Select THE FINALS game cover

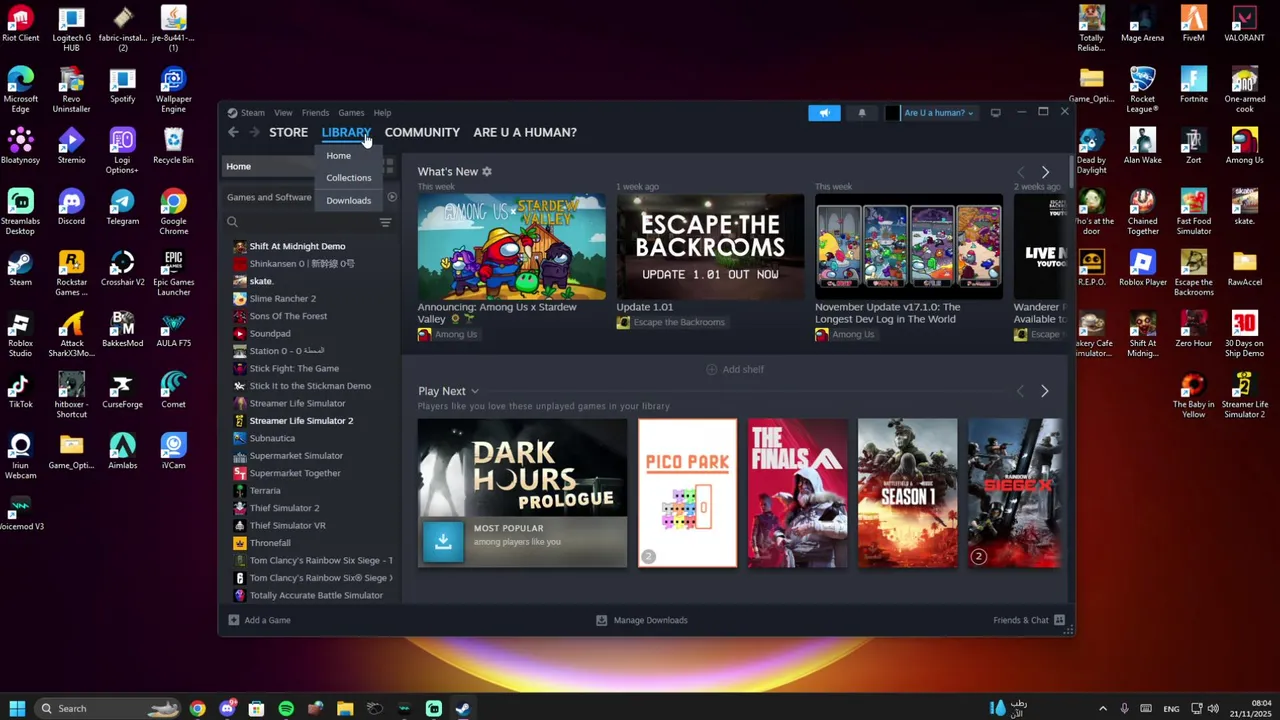click(797, 493)
